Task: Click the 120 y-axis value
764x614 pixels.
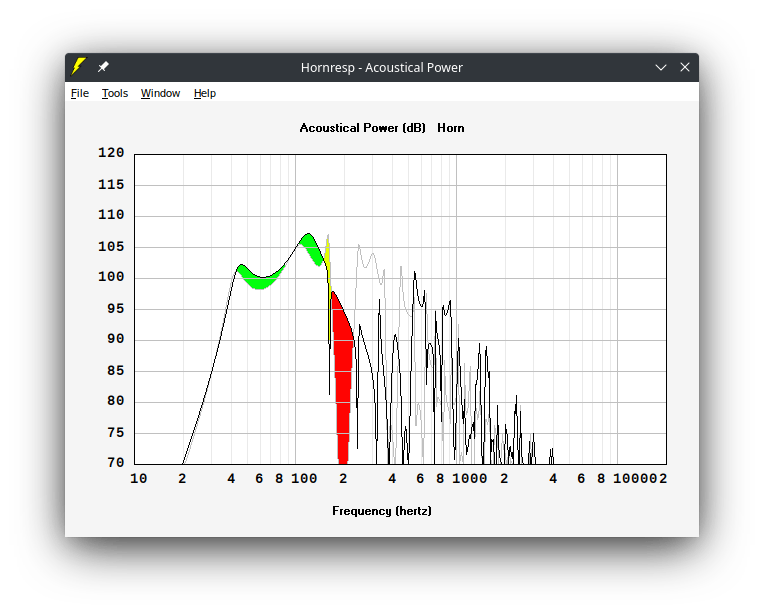Action: pos(111,153)
